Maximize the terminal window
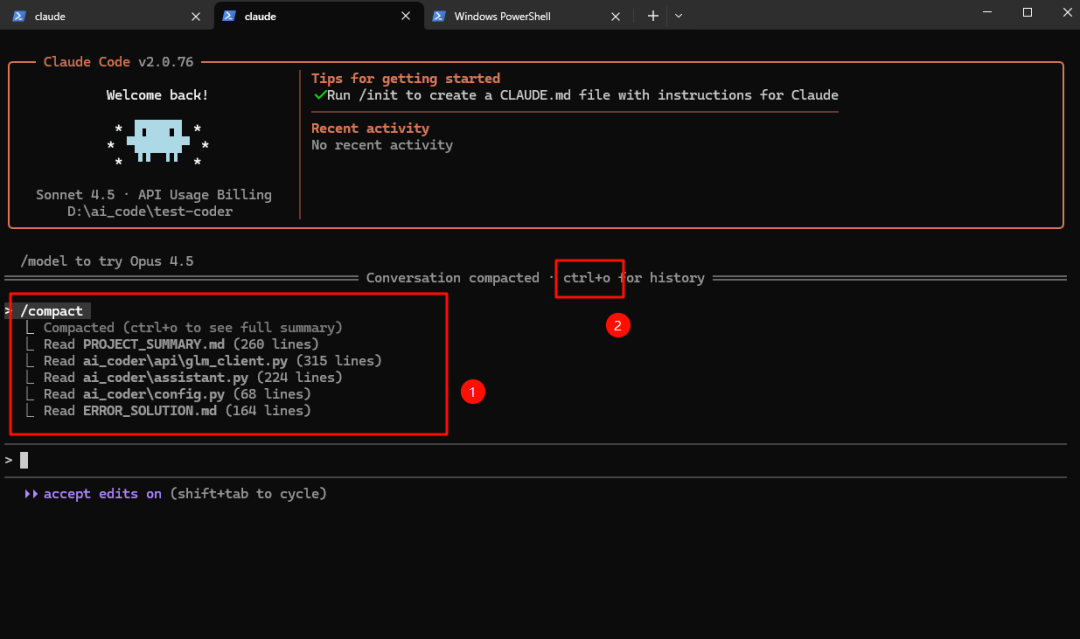Image resolution: width=1080 pixels, height=639 pixels. [x=1027, y=12]
